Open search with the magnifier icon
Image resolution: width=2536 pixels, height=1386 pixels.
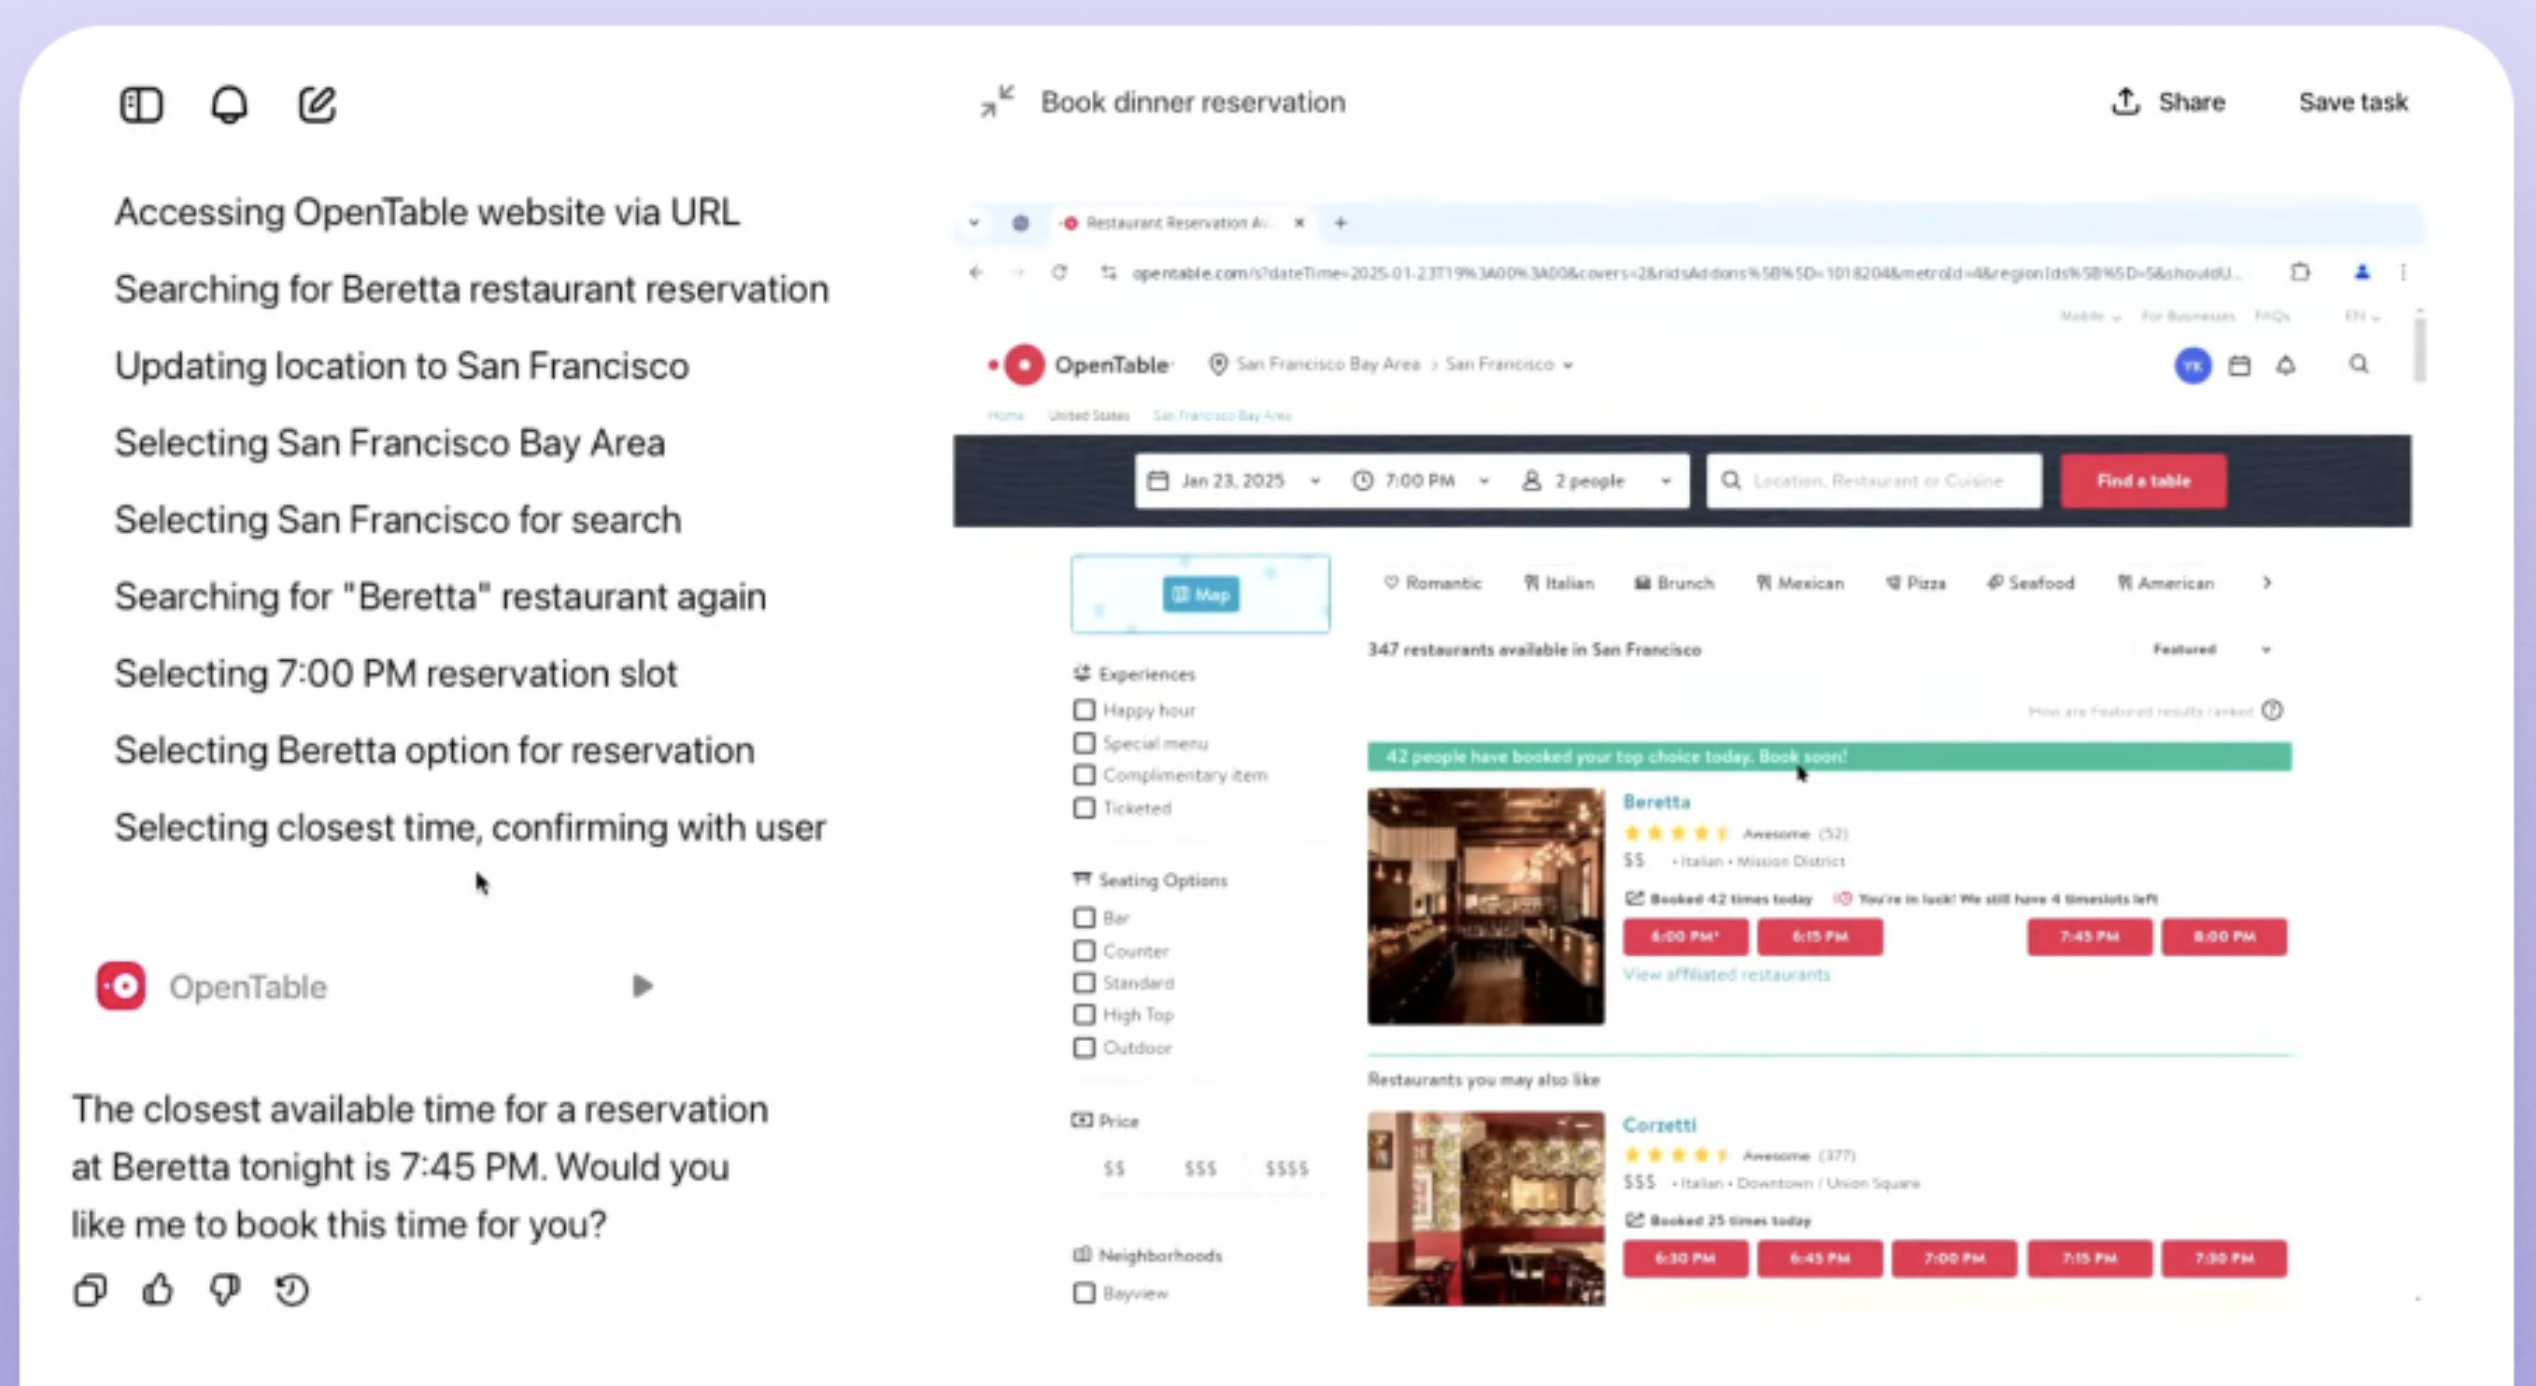coord(2359,365)
